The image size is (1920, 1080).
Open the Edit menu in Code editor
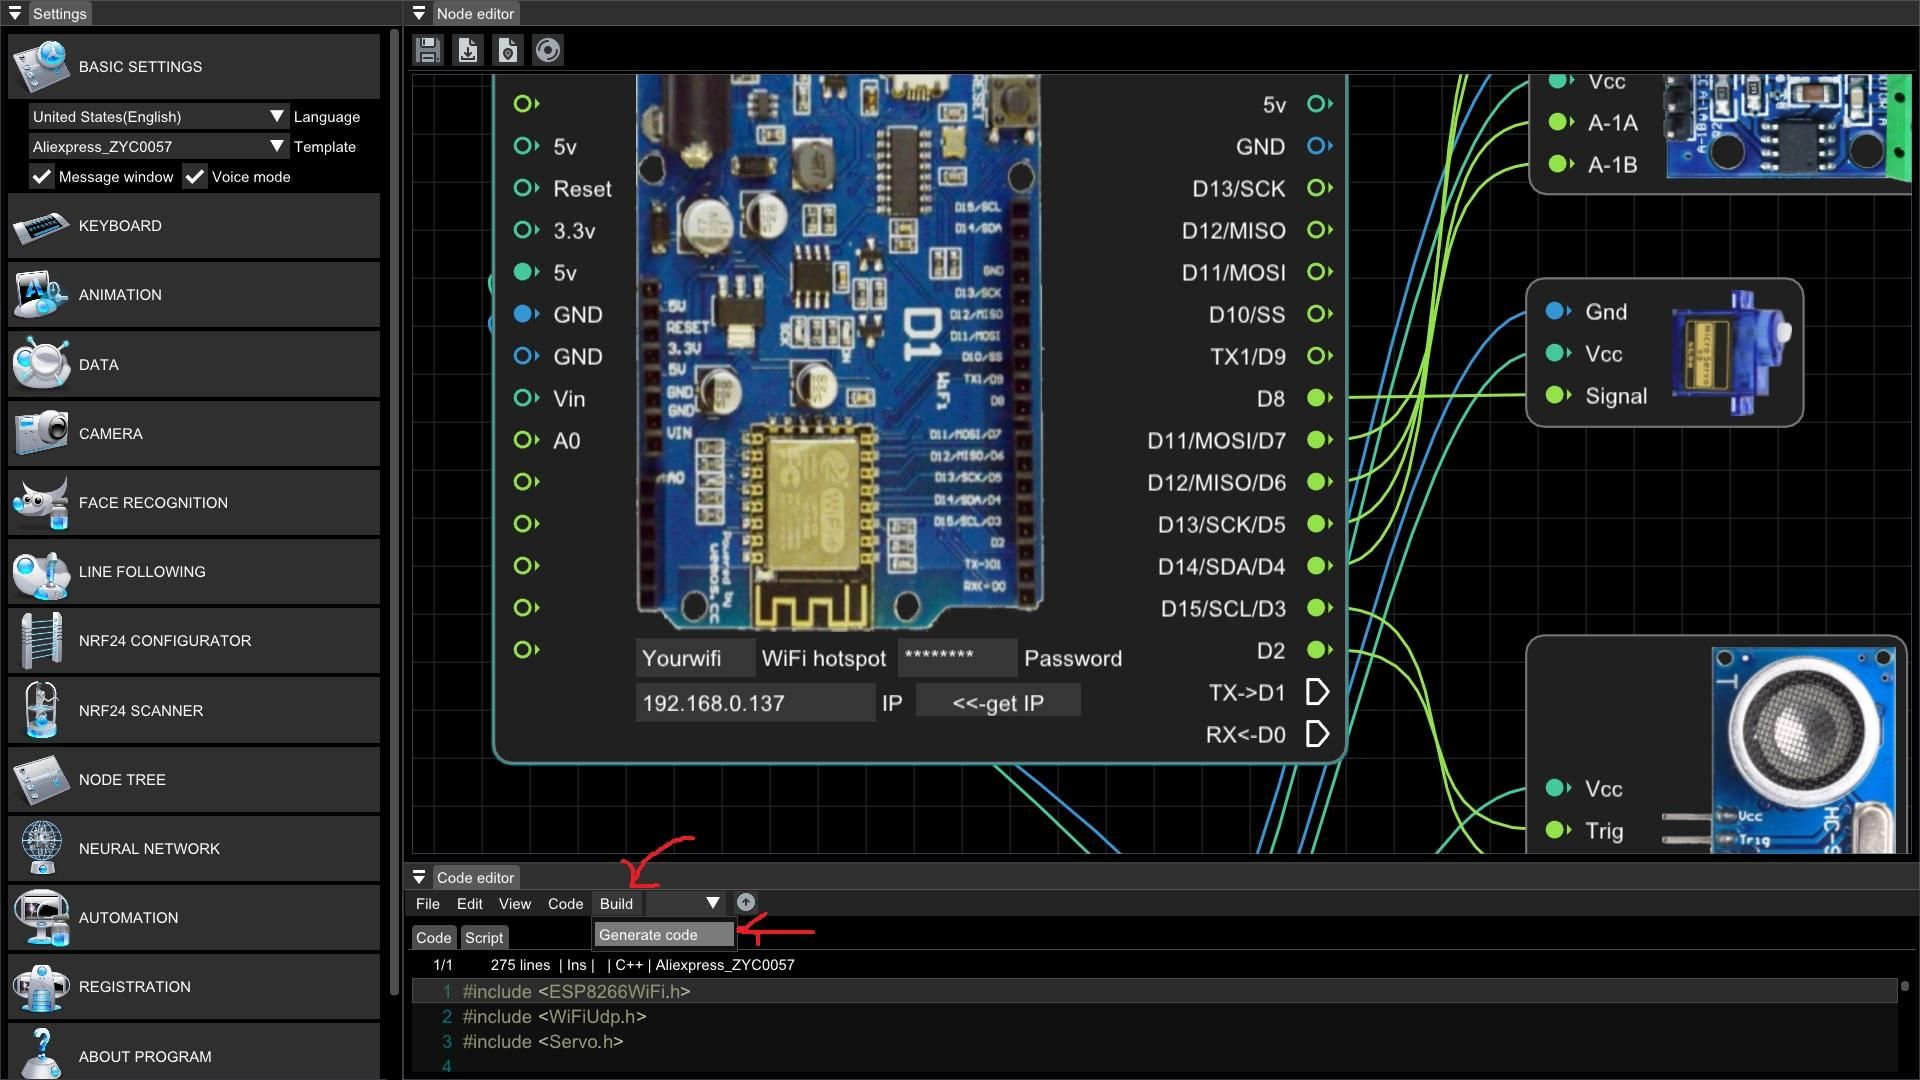click(x=469, y=904)
